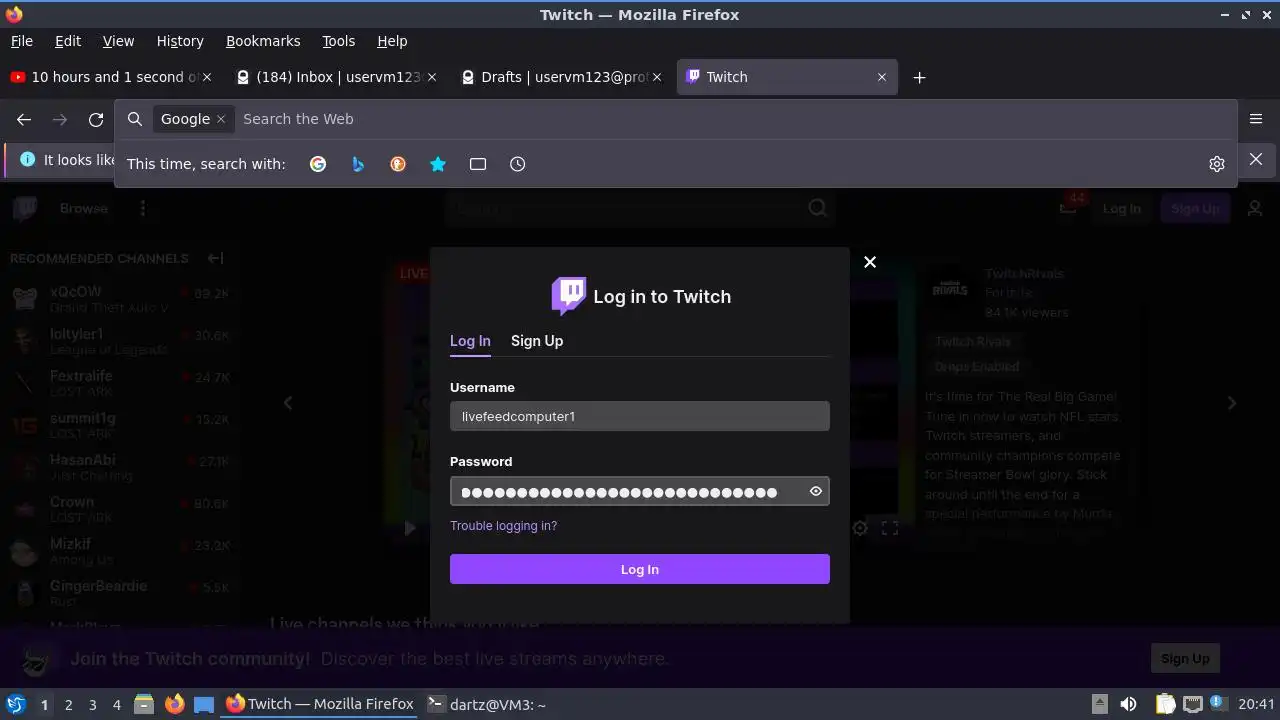Go back to previous page

pos(24,119)
